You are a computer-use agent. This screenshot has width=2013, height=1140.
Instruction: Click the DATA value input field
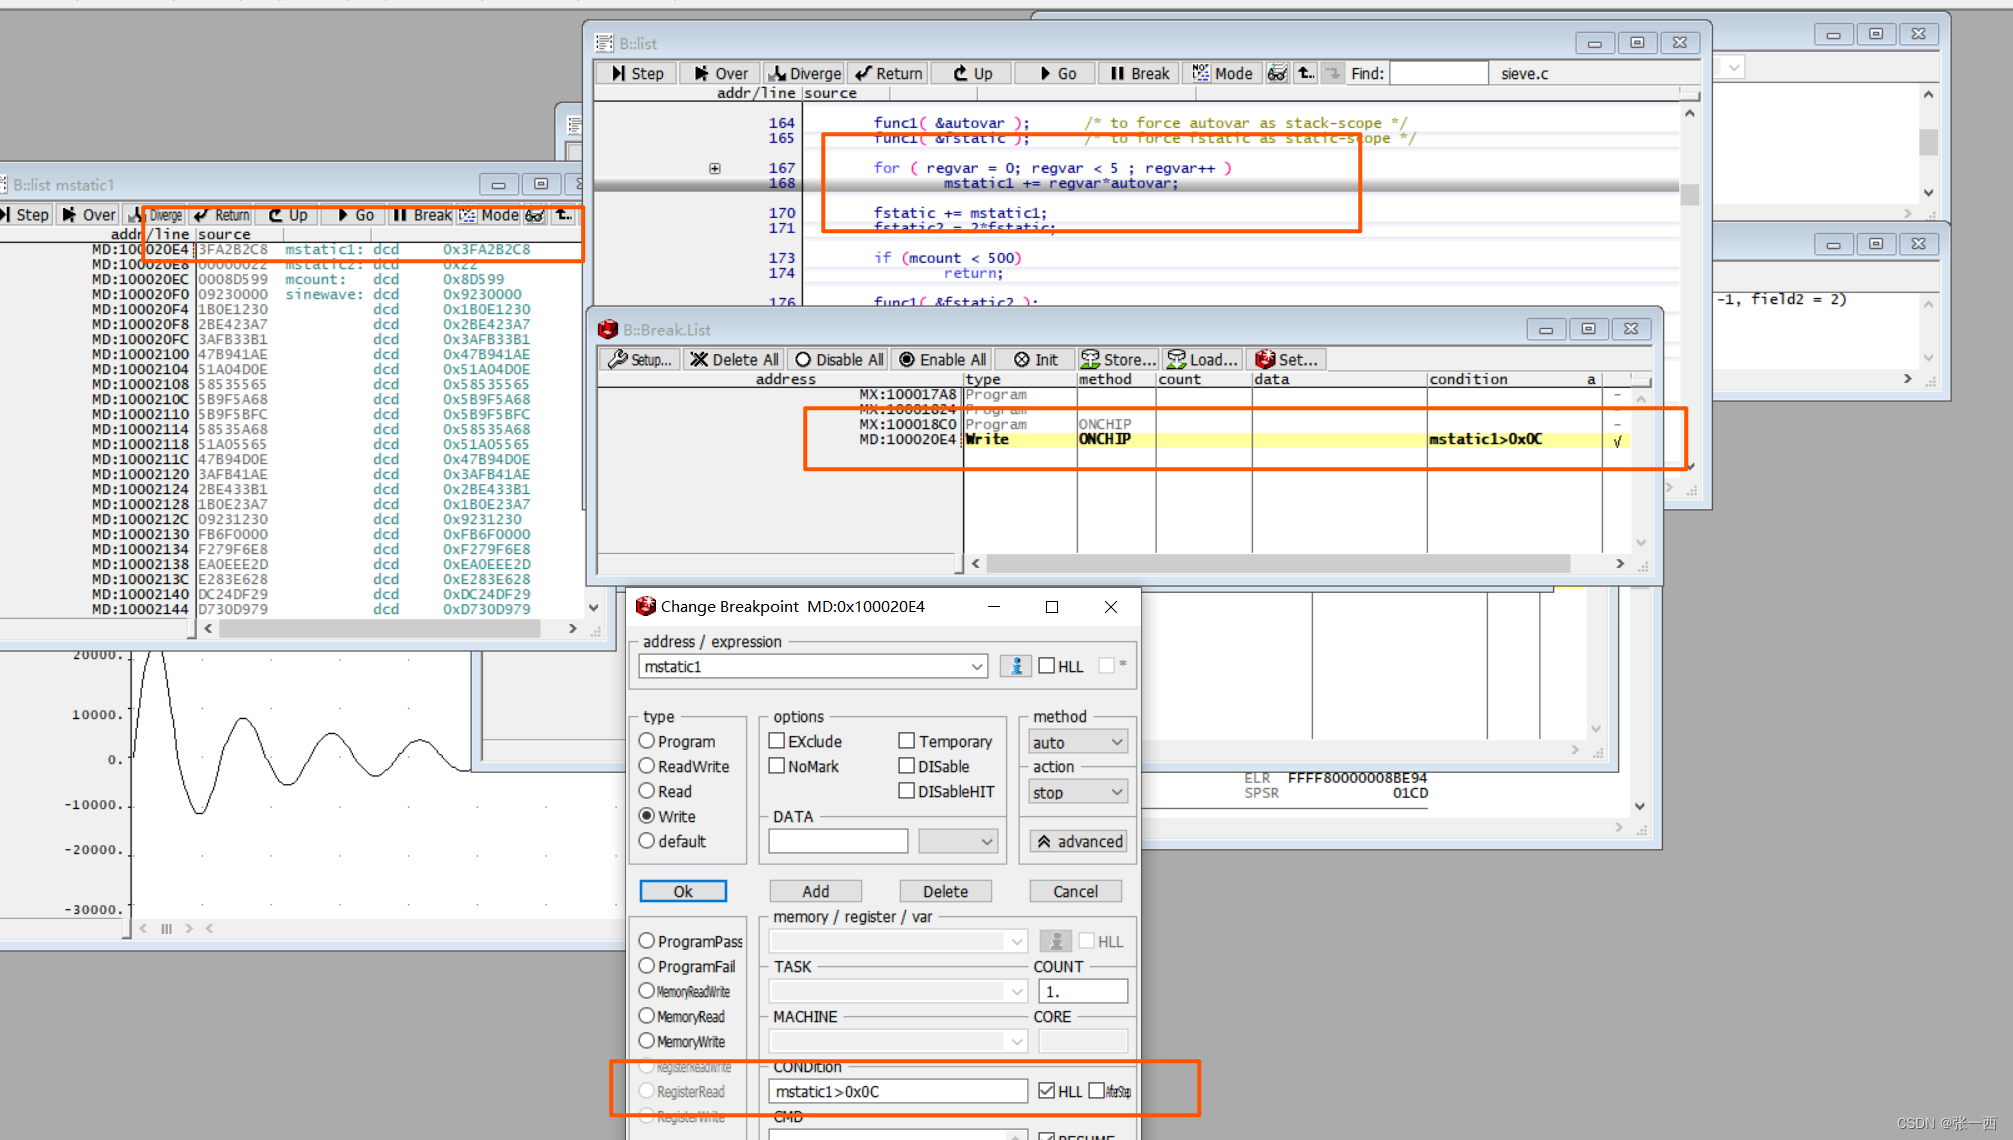(x=838, y=841)
